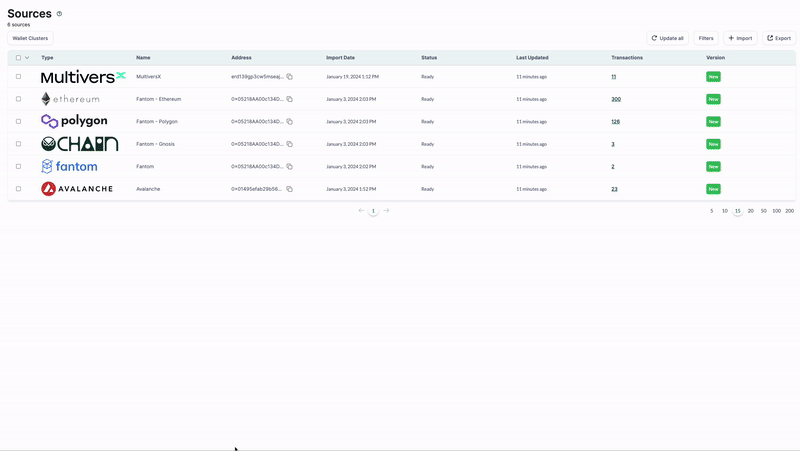Click the Name column header
This screenshot has height=451, width=800.
tap(143, 58)
